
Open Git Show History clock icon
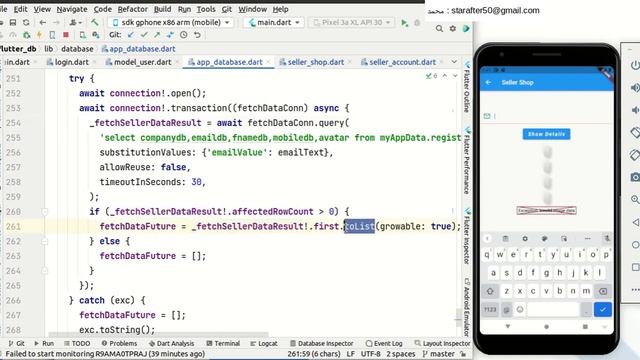[184, 35]
